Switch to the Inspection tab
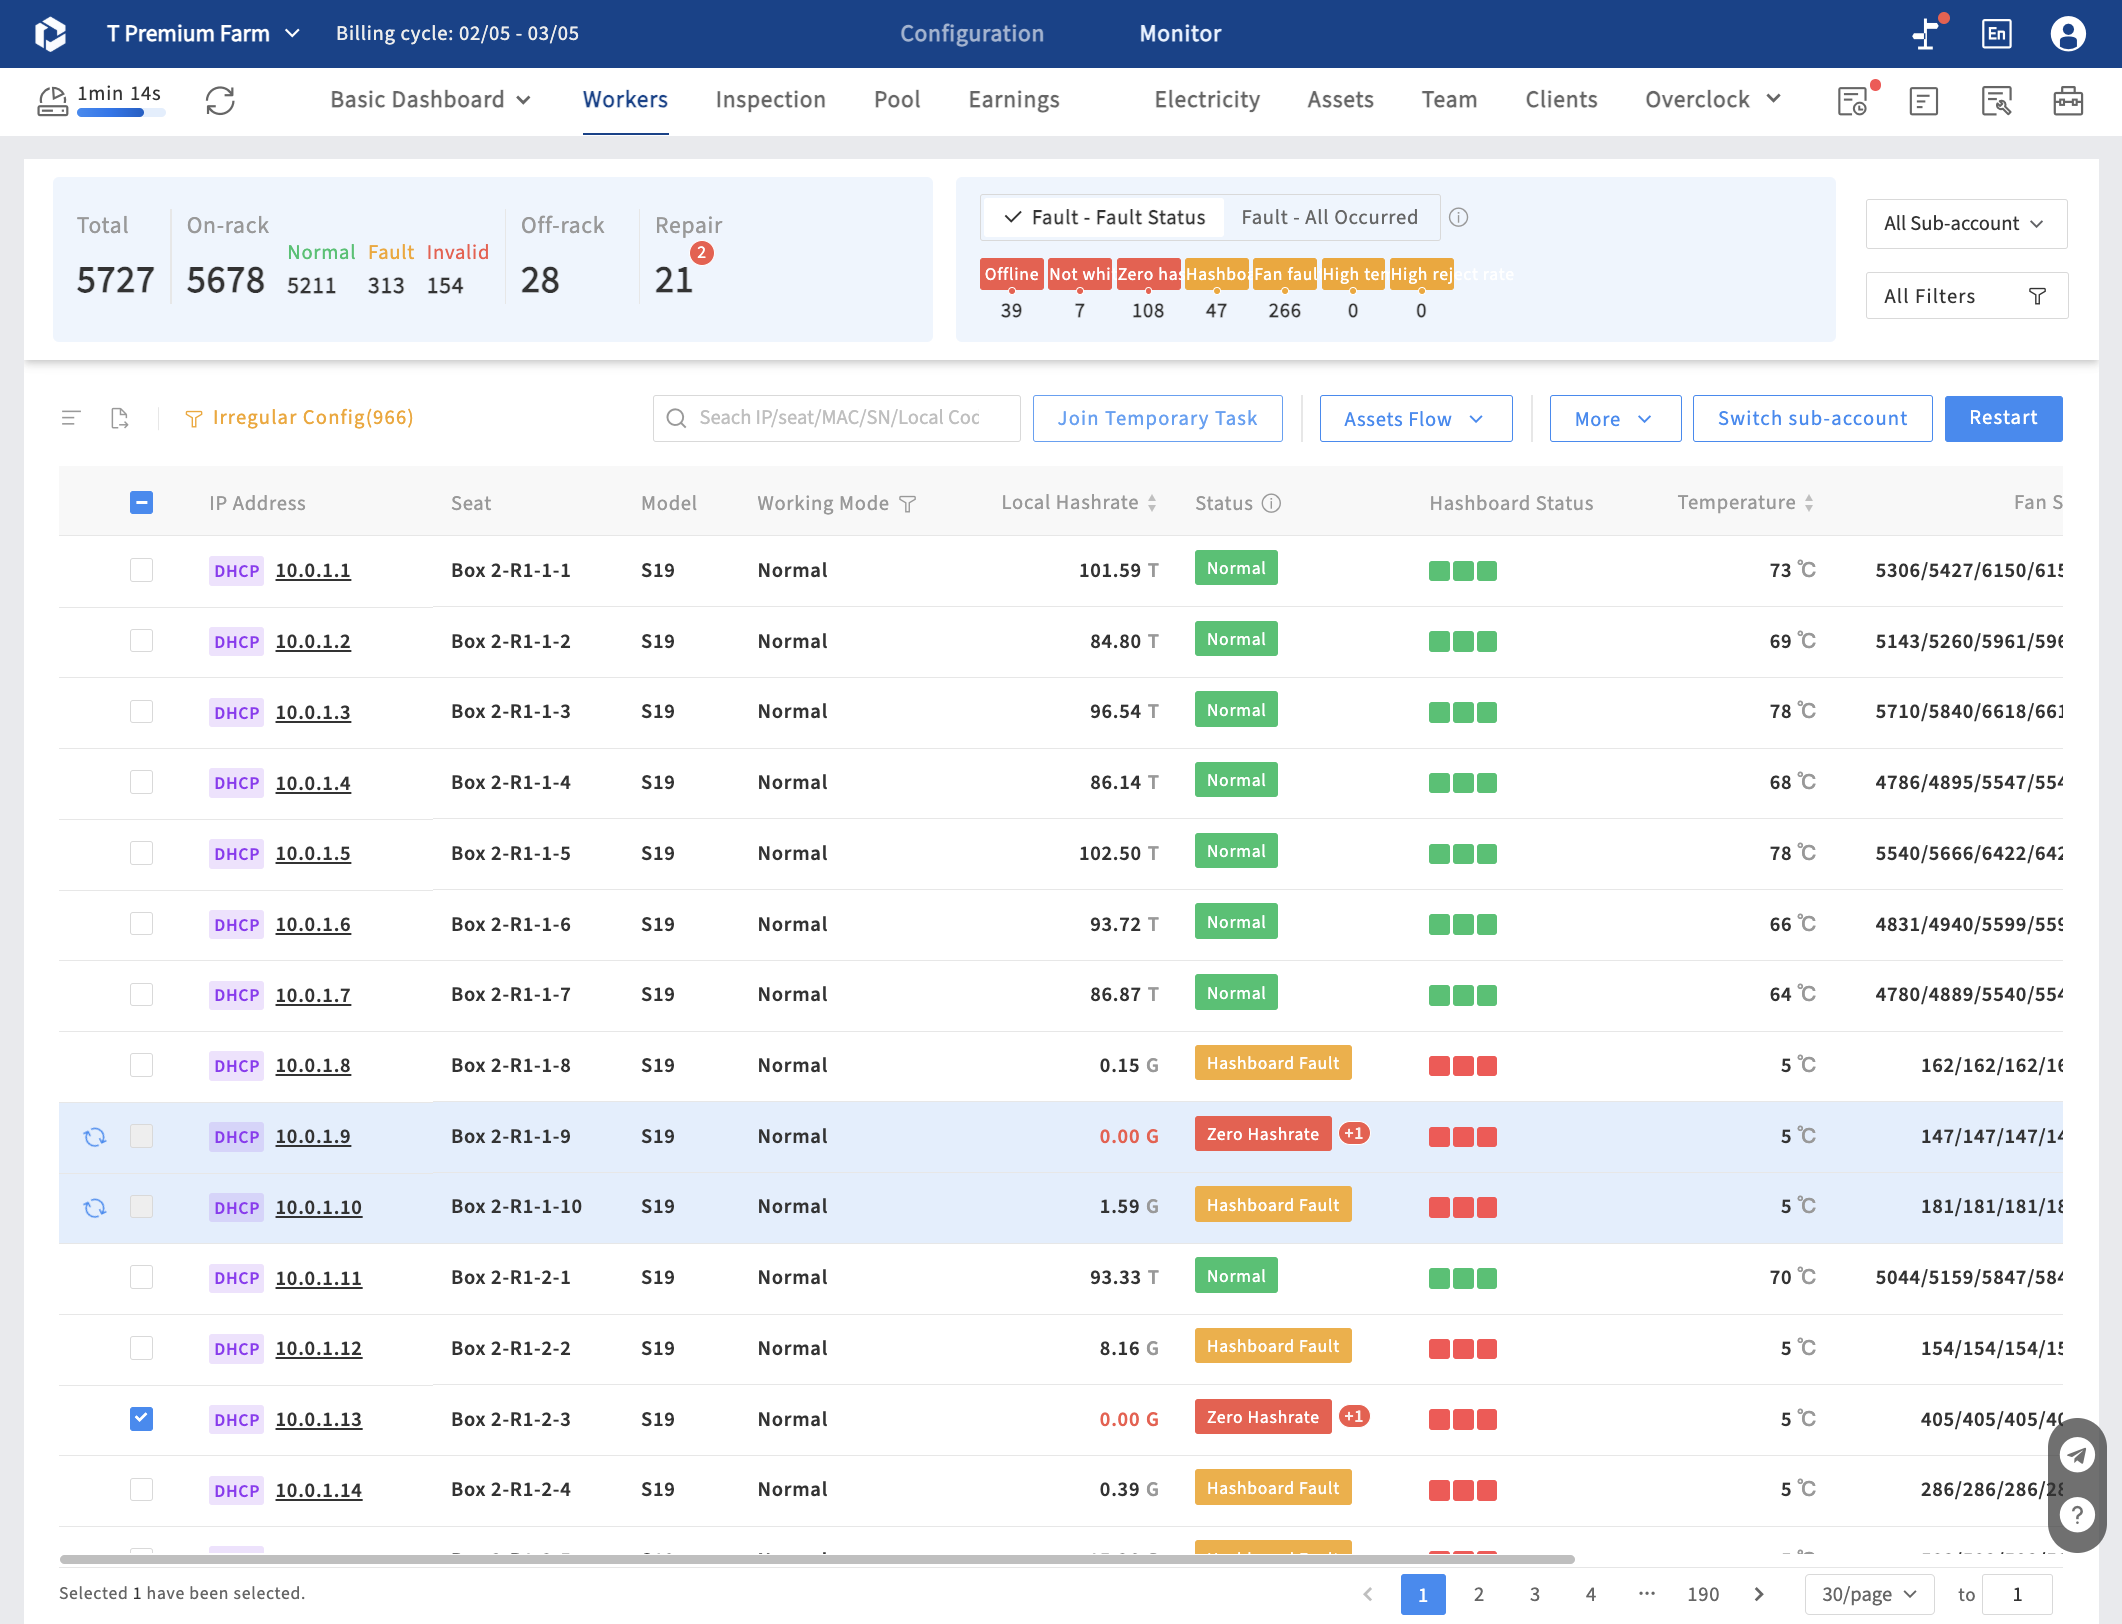 (770, 100)
